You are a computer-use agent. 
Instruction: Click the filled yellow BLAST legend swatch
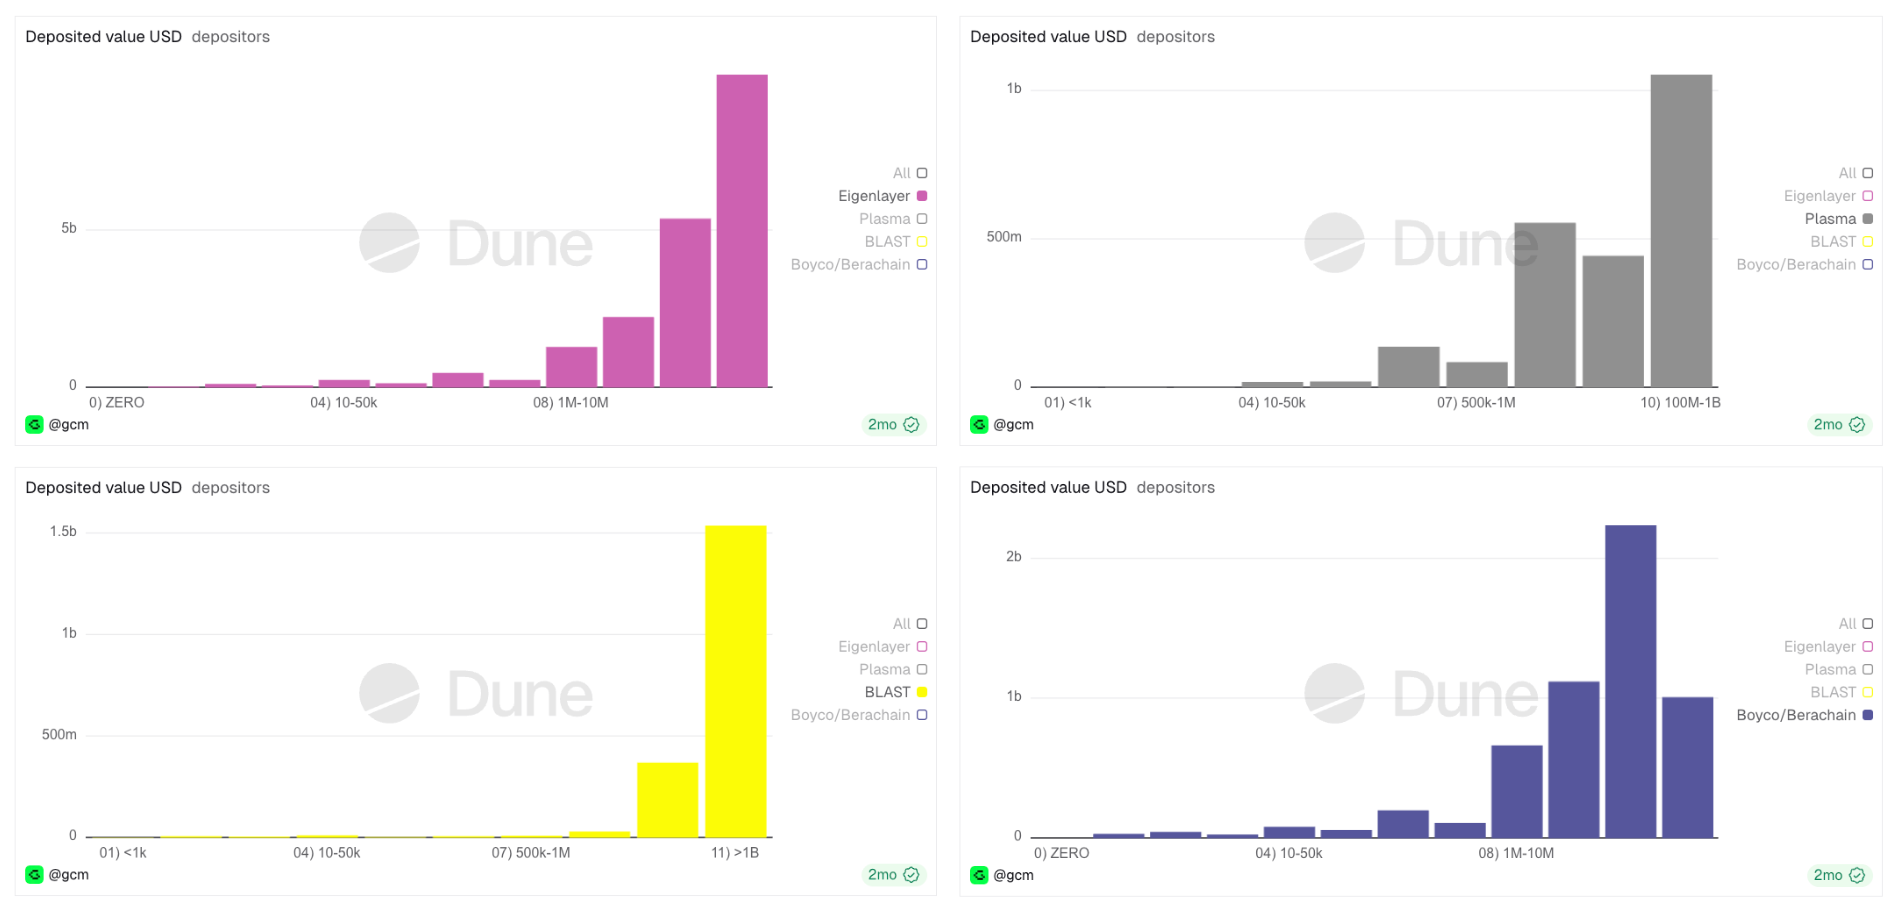922,692
